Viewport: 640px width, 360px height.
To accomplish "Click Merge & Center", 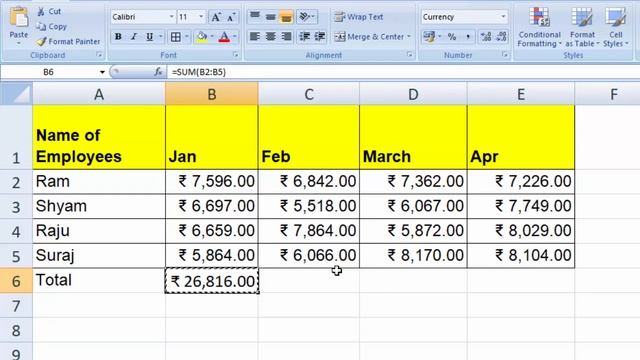I will click(x=369, y=37).
